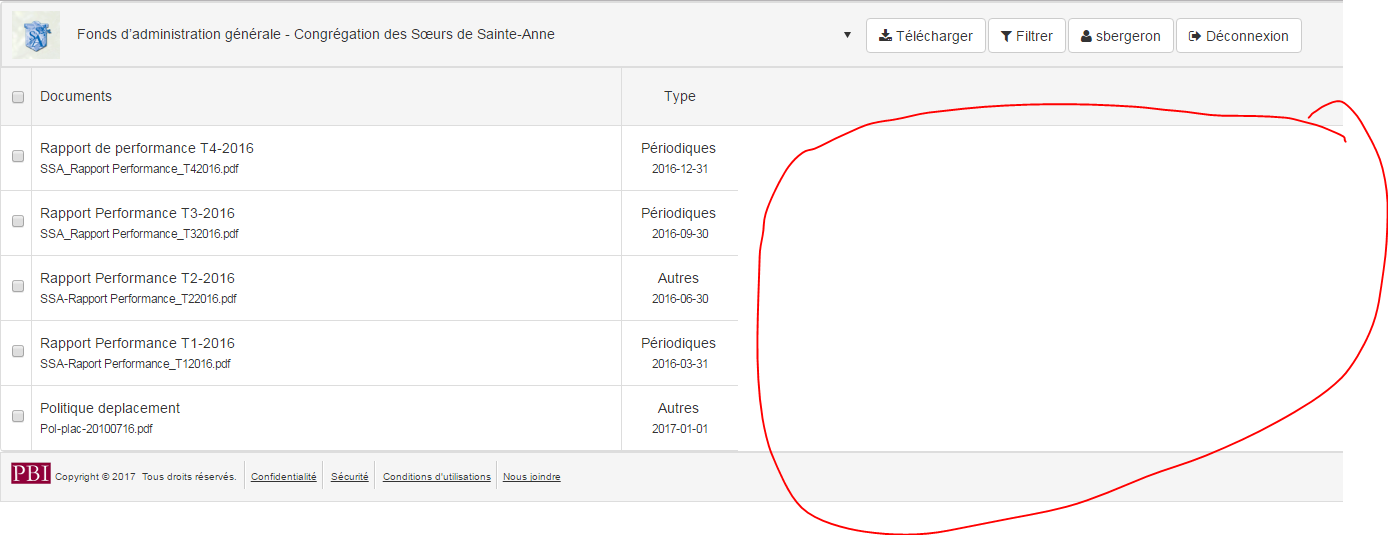This screenshot has height=535, width=1388.
Task: Click the Sainte-Anne logo icon
Action: [35, 35]
